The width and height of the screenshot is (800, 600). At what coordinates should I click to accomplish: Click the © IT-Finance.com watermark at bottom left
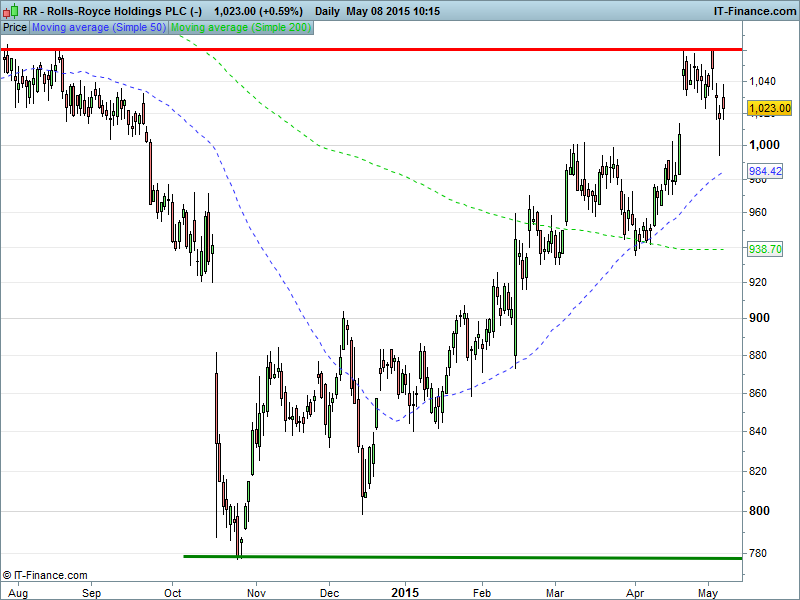[x=45, y=575]
